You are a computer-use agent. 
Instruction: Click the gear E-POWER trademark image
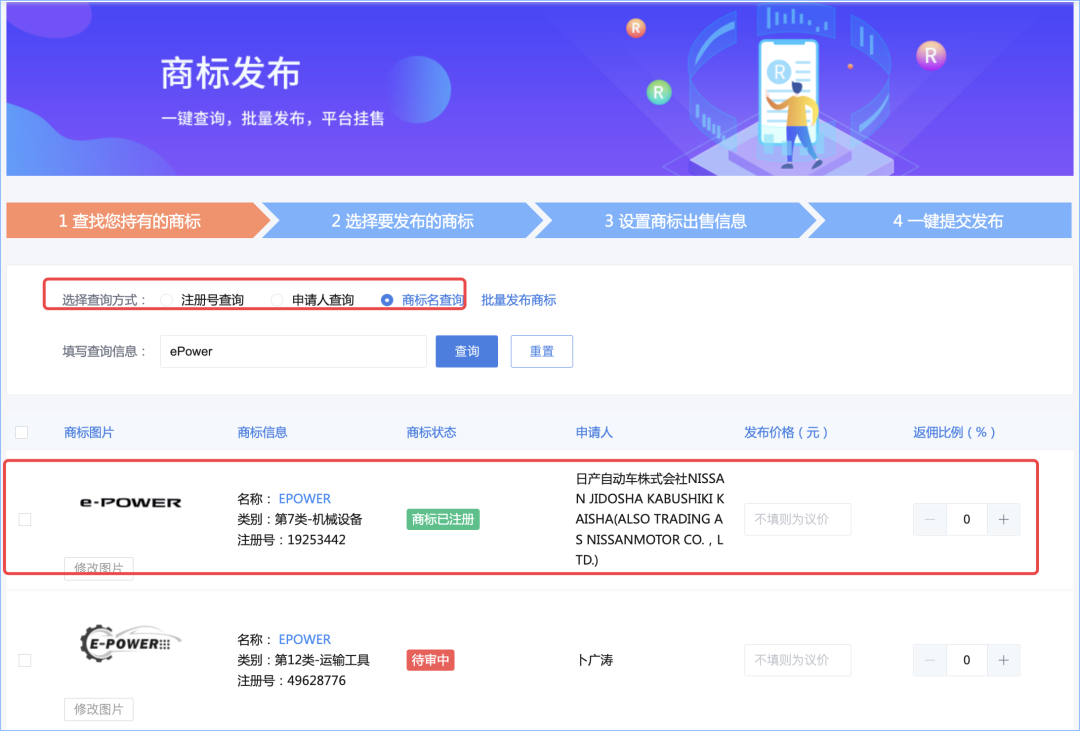130,643
